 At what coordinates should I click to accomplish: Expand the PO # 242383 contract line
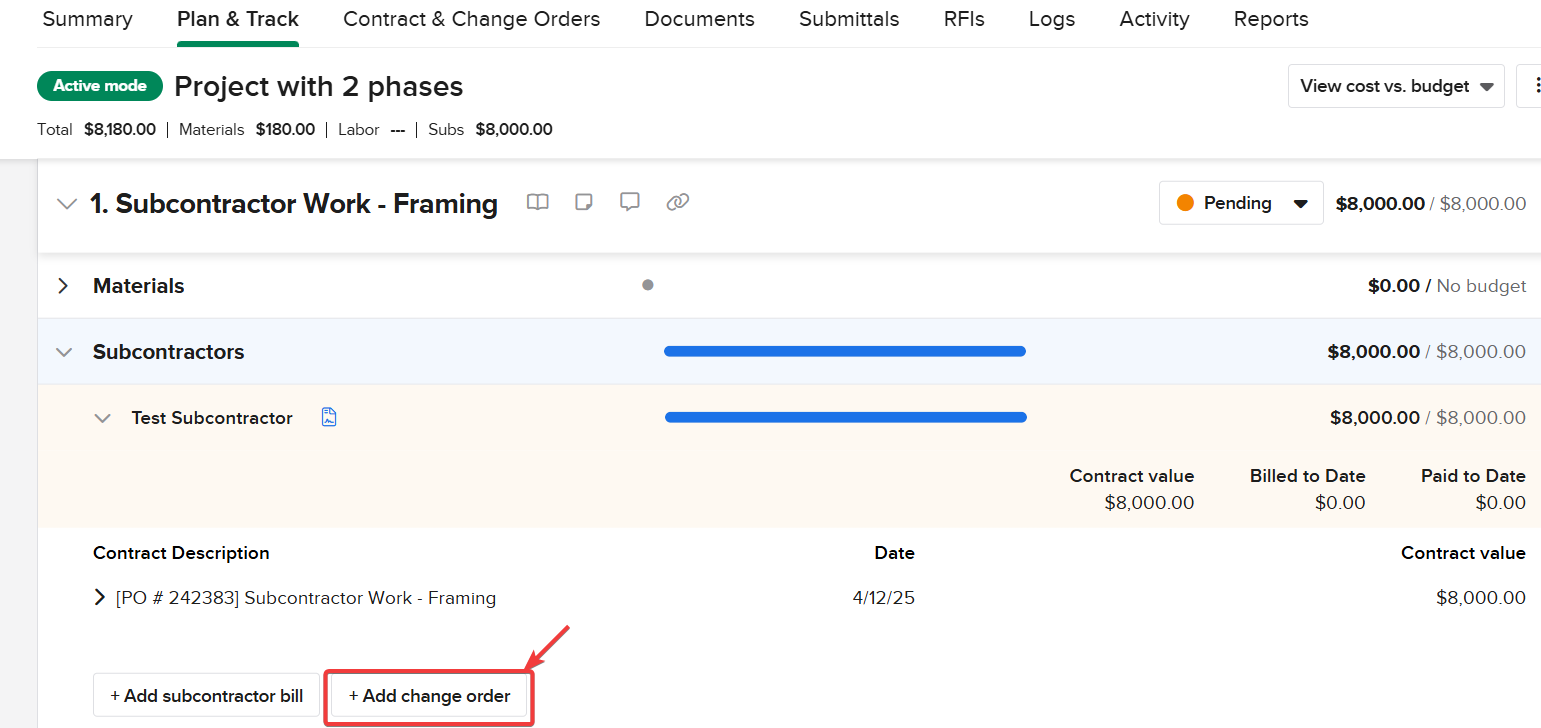(99, 598)
